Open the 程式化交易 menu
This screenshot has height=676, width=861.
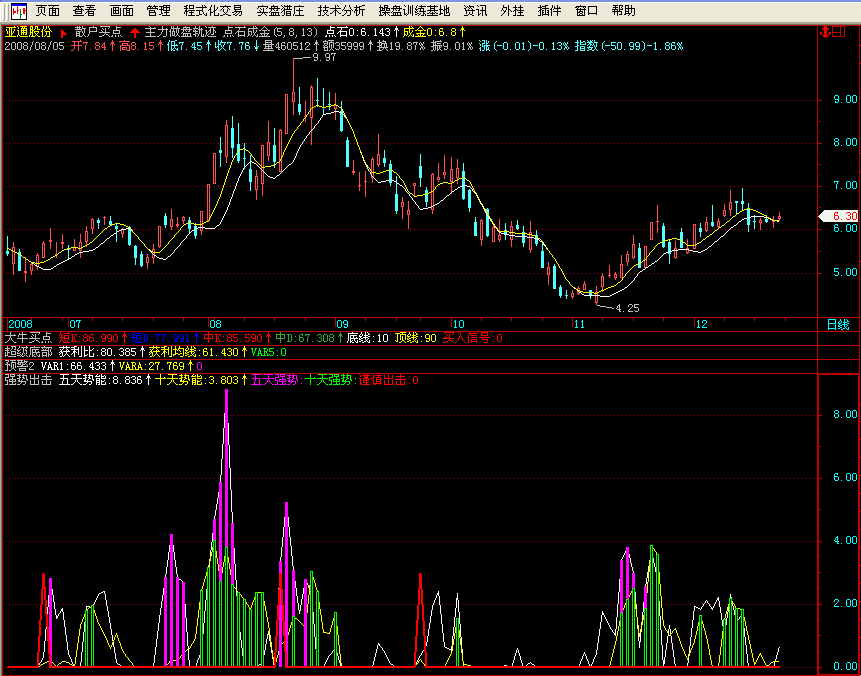[x=213, y=11]
